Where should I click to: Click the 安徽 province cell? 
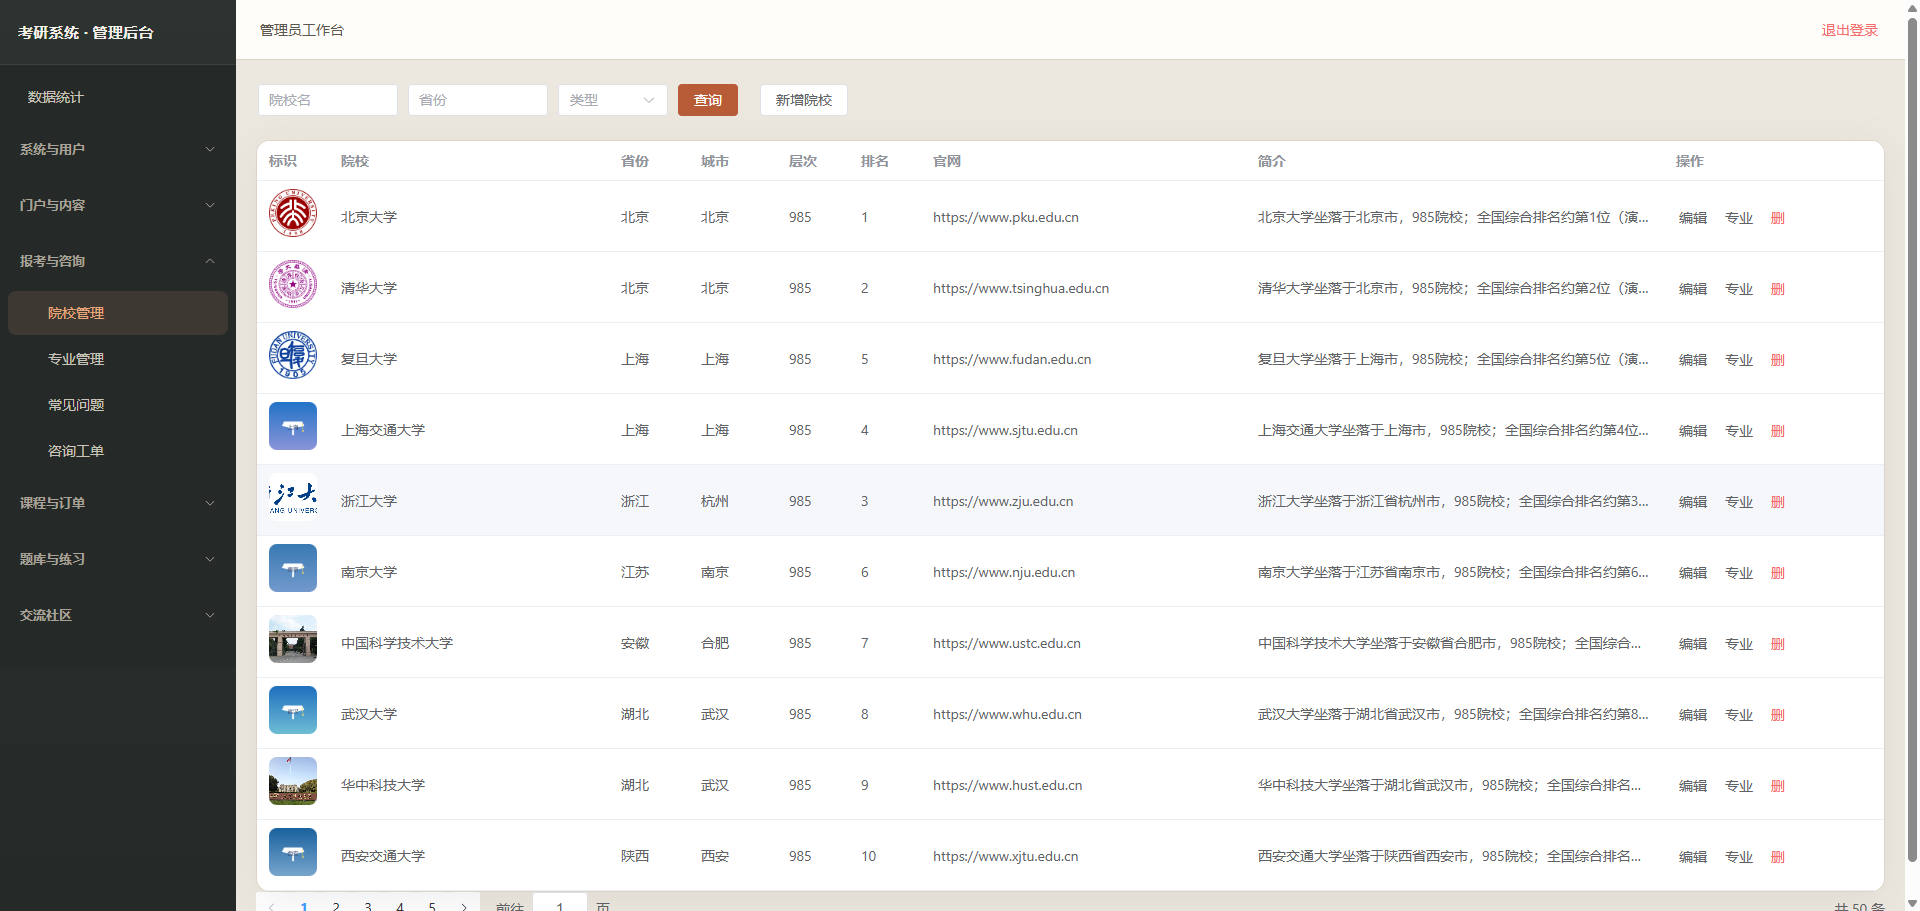[635, 643]
